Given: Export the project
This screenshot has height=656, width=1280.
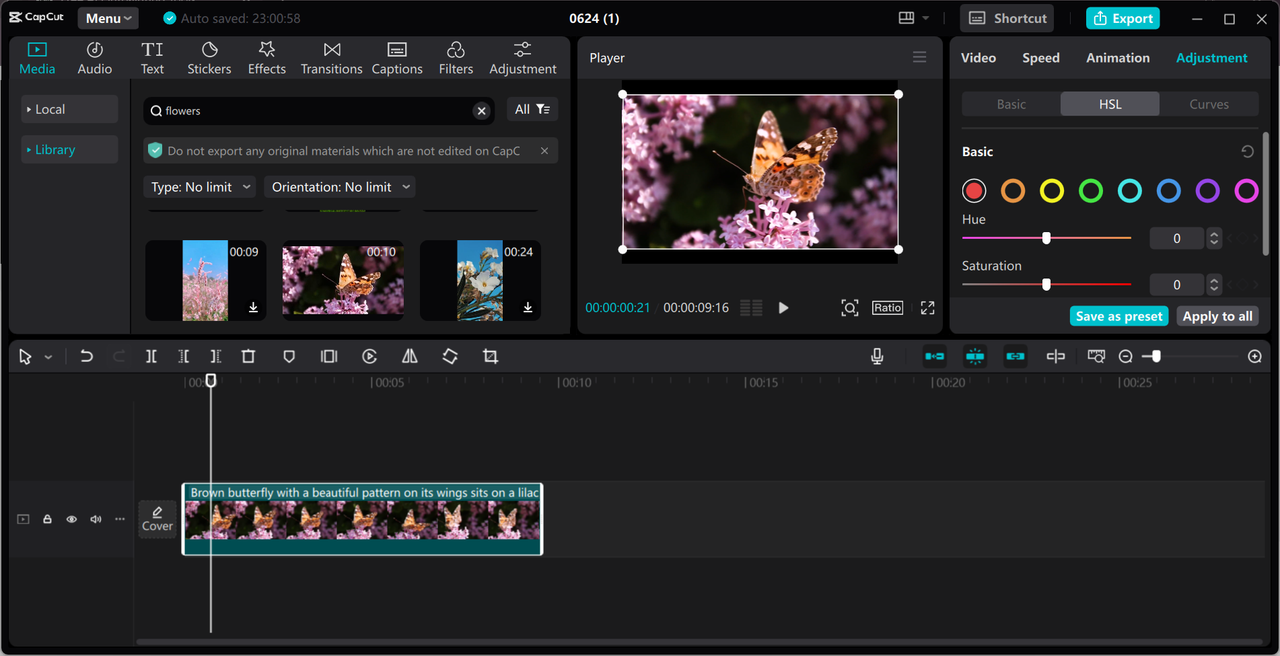Looking at the screenshot, I should coord(1122,18).
